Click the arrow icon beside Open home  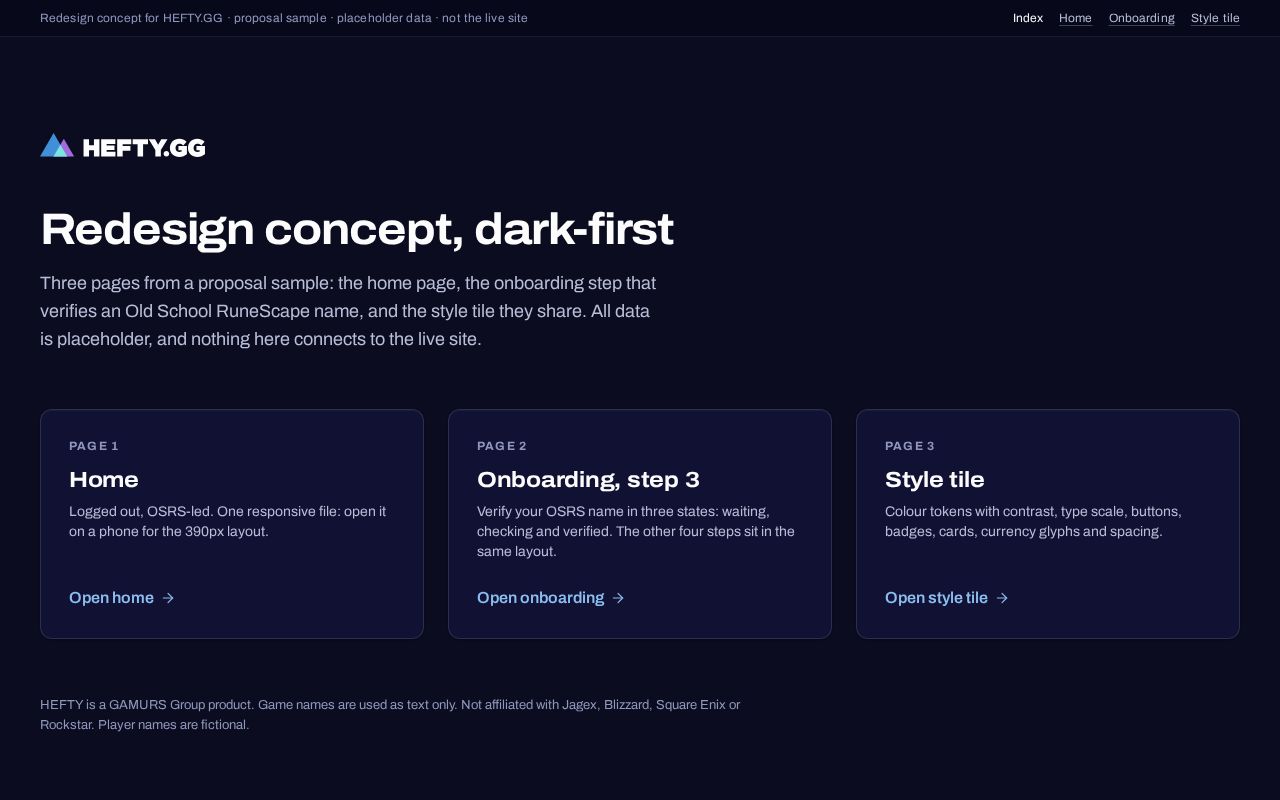tap(168, 598)
